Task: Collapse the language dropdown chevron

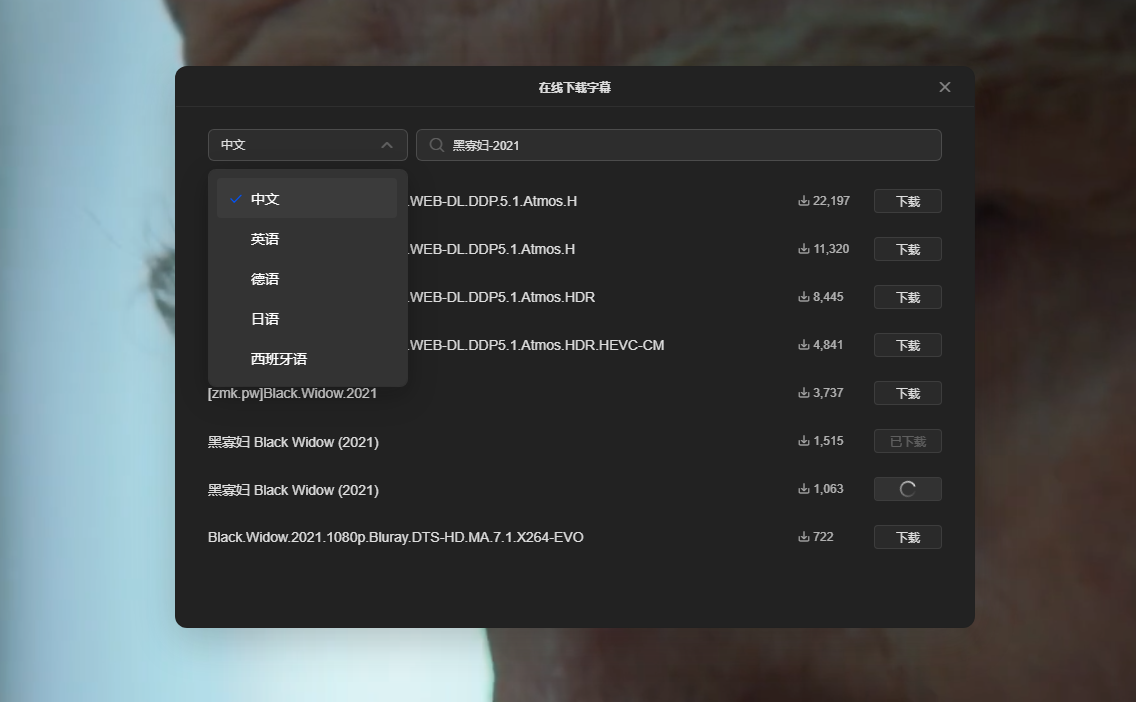Action: tap(387, 145)
